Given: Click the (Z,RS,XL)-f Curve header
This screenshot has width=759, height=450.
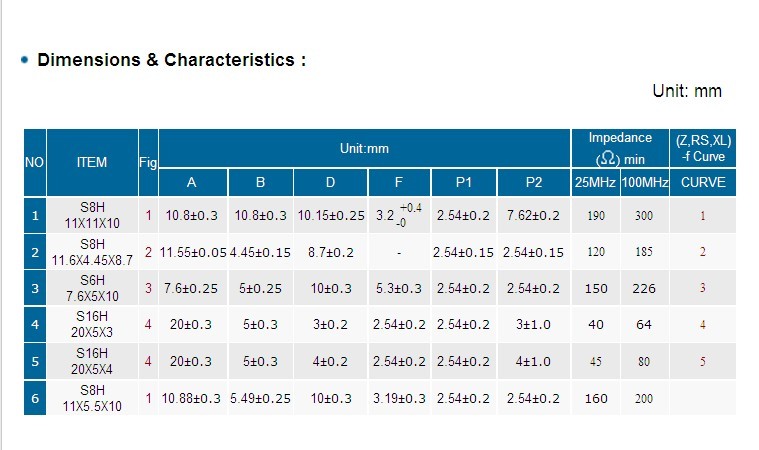Looking at the screenshot, I should click(703, 148).
